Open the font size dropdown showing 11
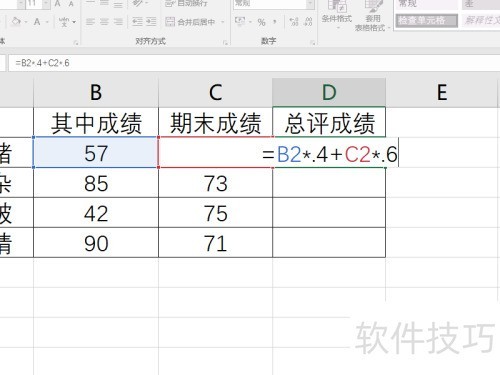The width and height of the screenshot is (500, 375). click(46, 4)
